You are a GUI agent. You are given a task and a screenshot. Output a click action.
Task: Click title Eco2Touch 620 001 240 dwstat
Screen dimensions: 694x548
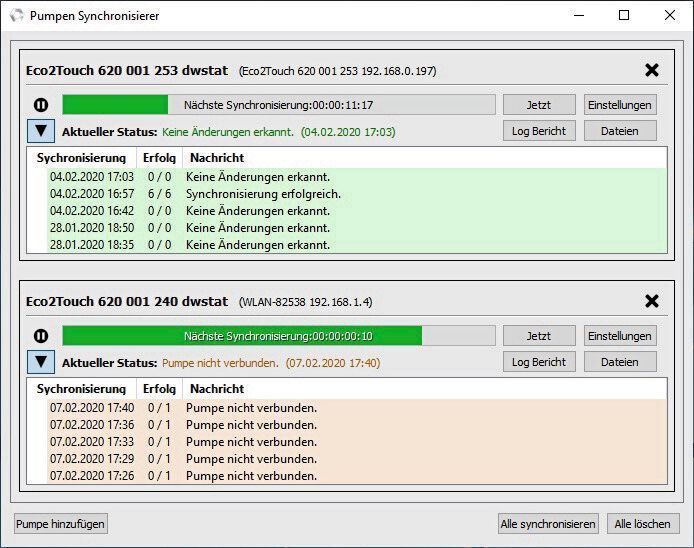click(127, 302)
